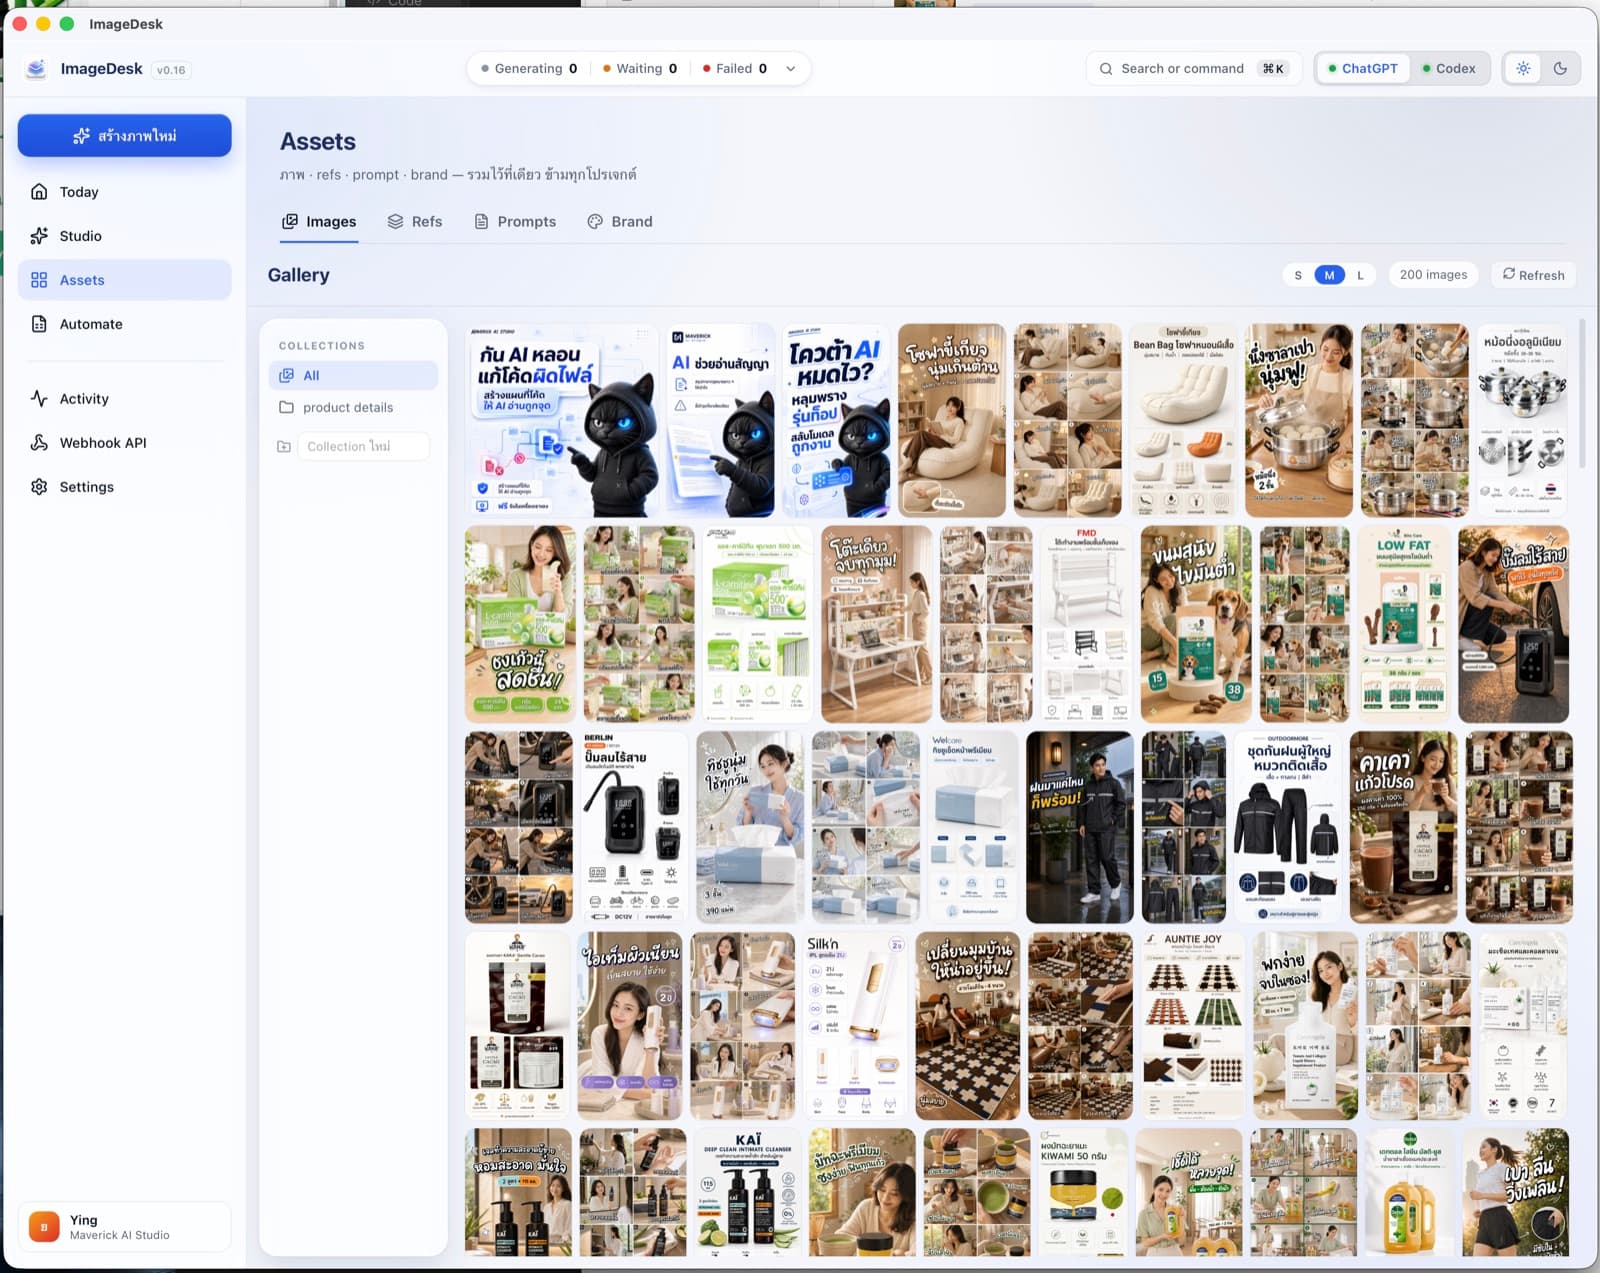The width and height of the screenshot is (1600, 1273).
Task: Open the AI contract reading cat thumbnail
Action: (721, 420)
